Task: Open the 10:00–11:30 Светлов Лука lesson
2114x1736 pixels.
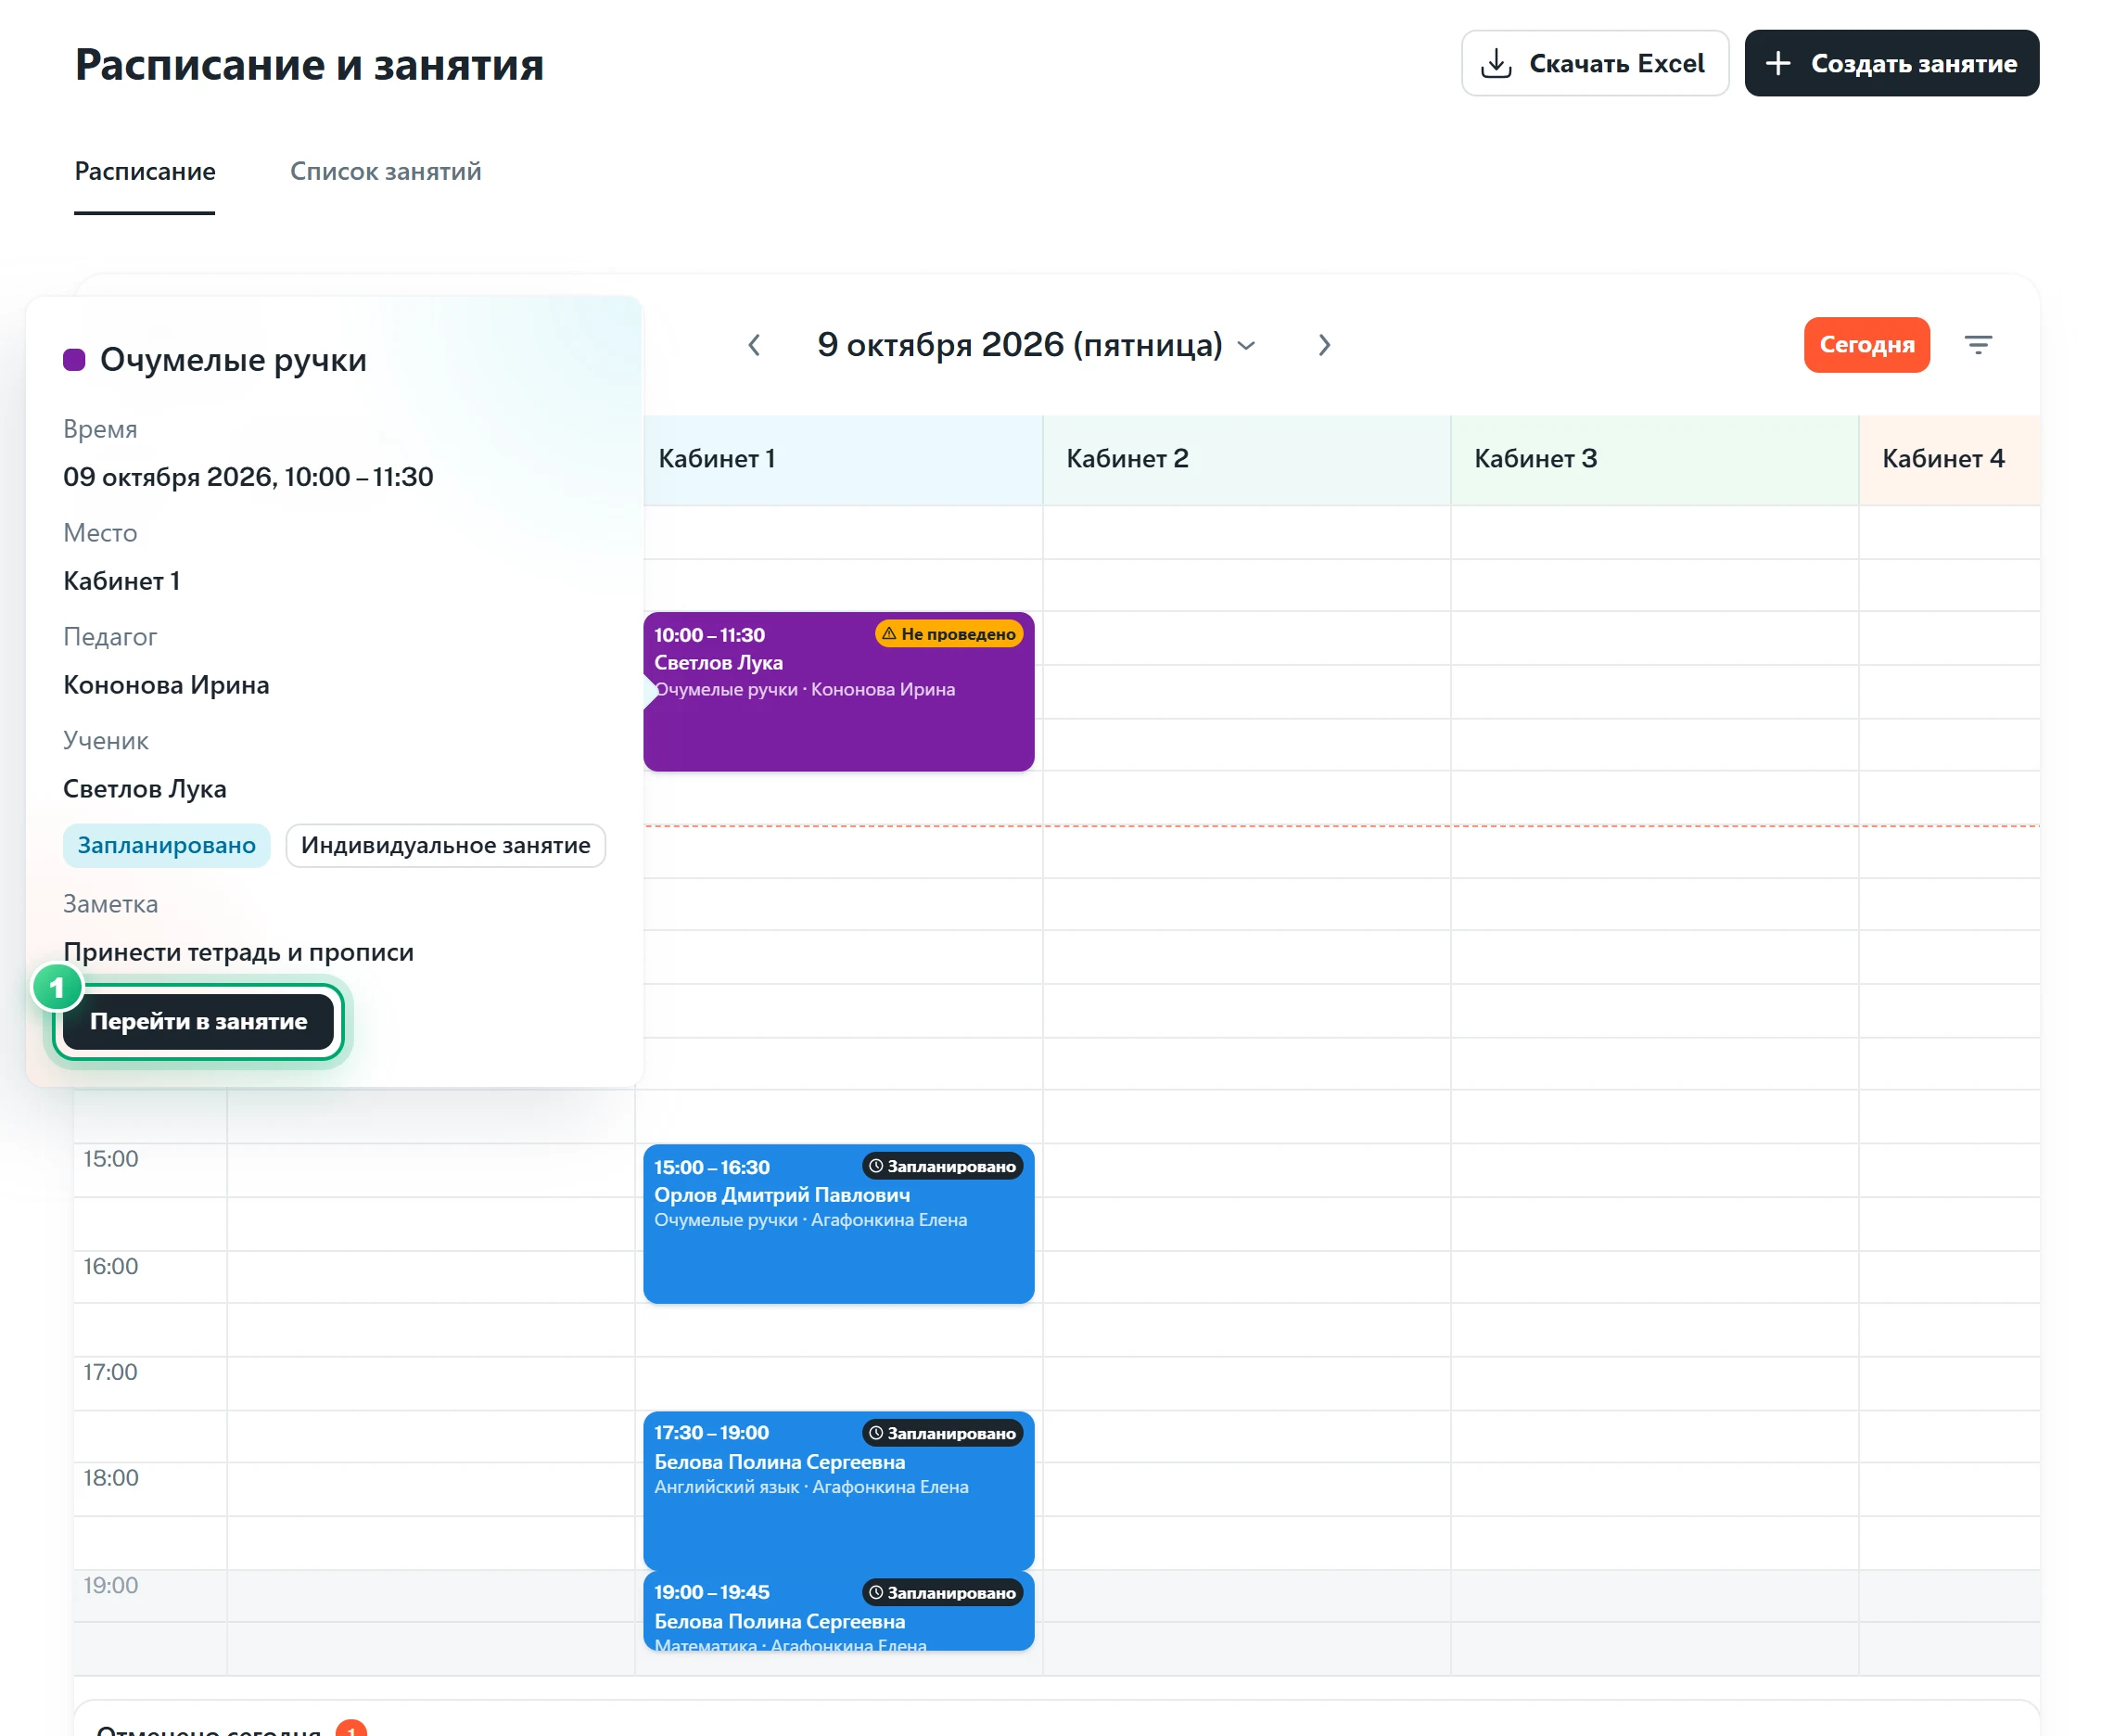Action: (x=838, y=692)
